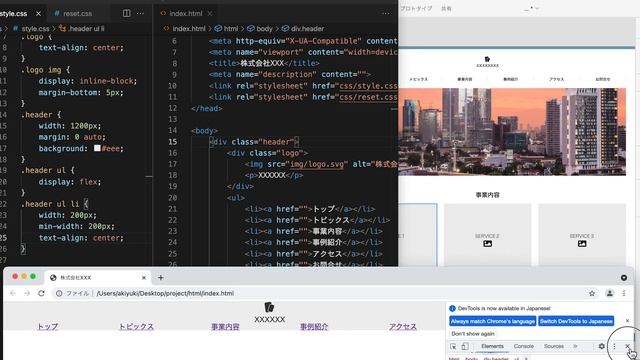This screenshot has width=640, height=360.
Task: Select the 株式会社XXX Chrome tab
Action: 97,278
